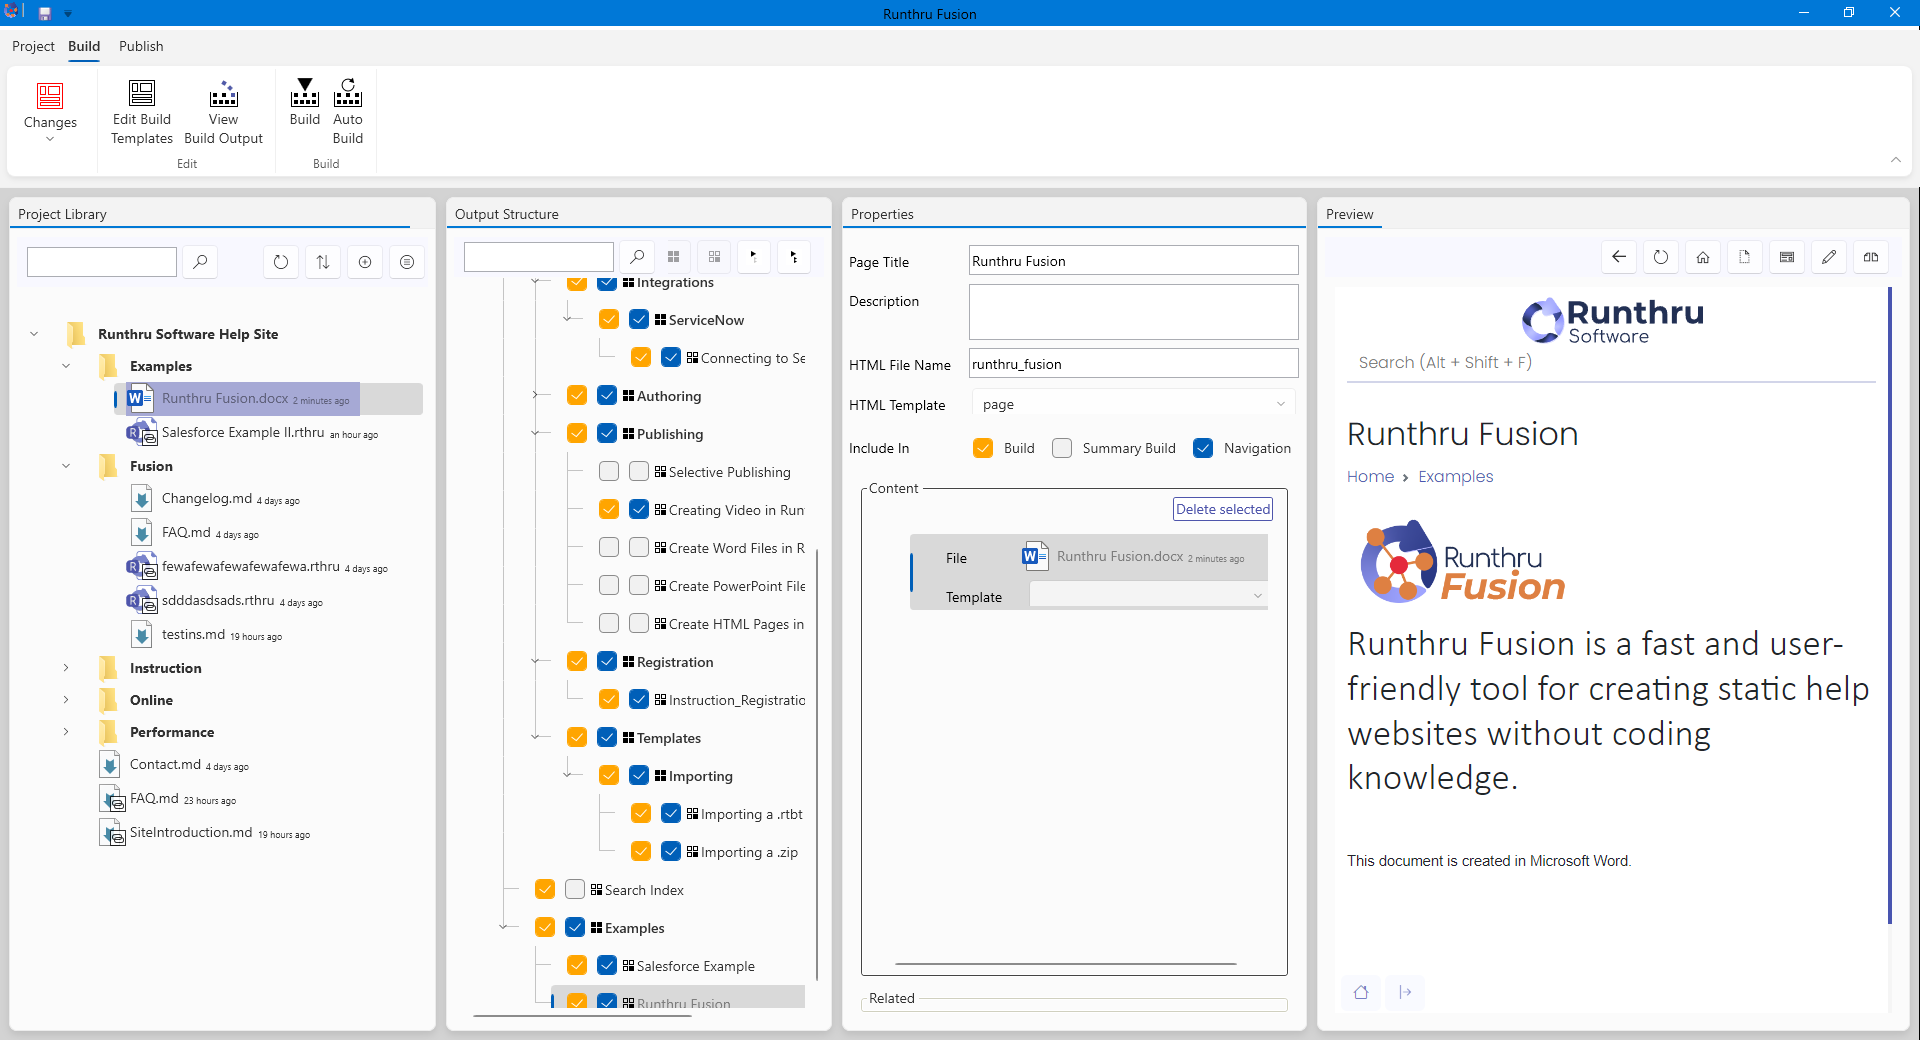1920x1040 pixels.
Task: Check blue box for Selective Publishing
Action: coord(639,471)
